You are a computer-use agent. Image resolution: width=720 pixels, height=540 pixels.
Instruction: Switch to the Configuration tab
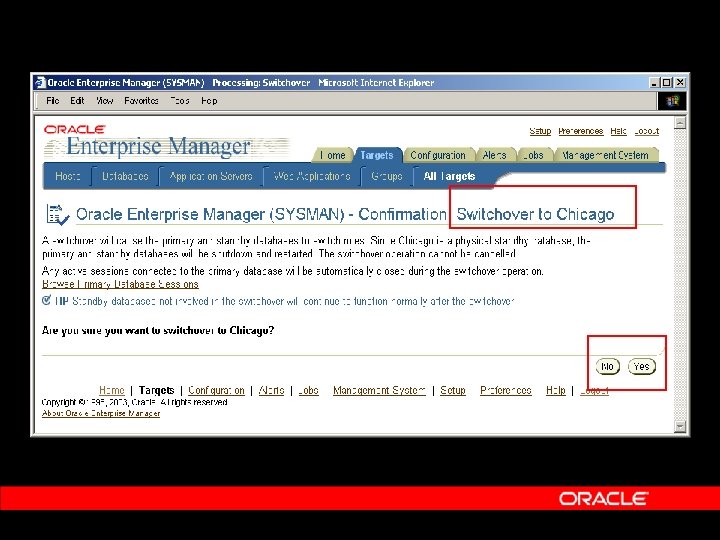pyautogui.click(x=438, y=155)
